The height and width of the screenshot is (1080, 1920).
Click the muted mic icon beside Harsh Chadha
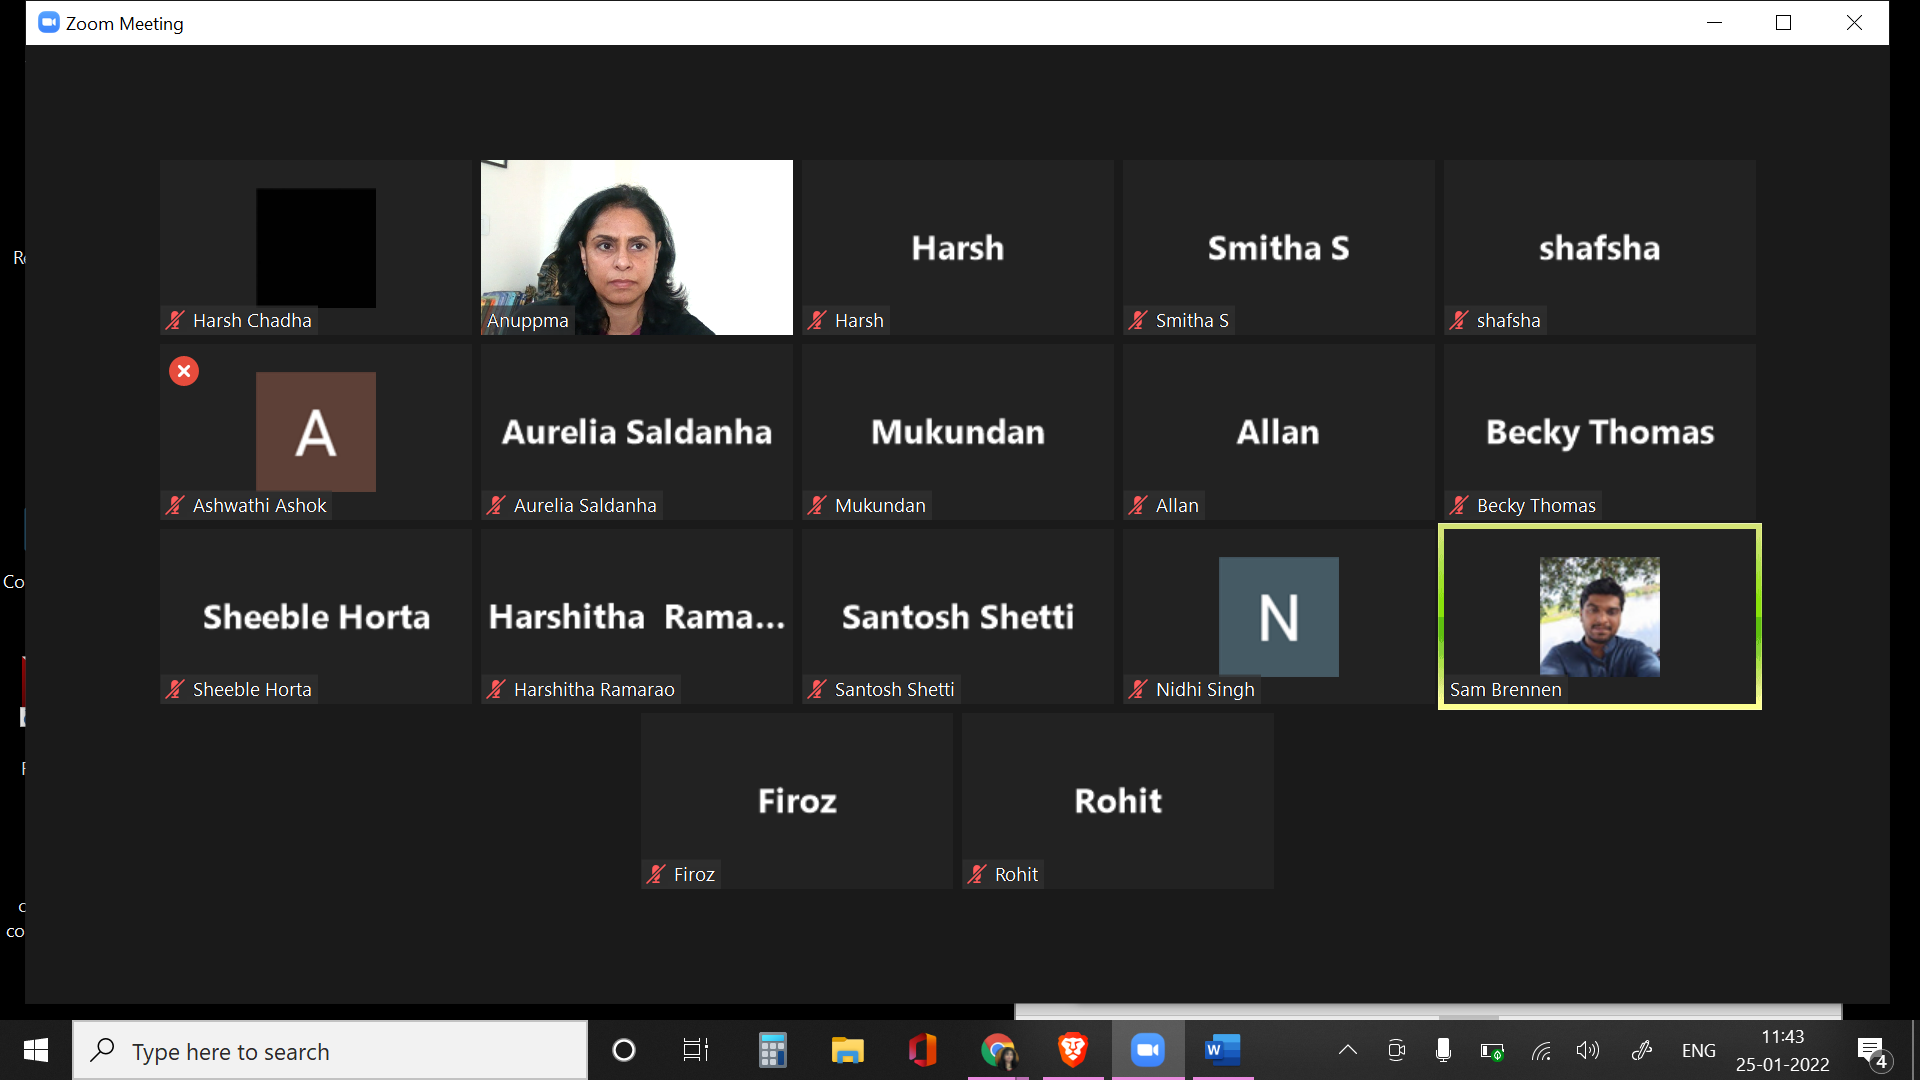[175, 321]
